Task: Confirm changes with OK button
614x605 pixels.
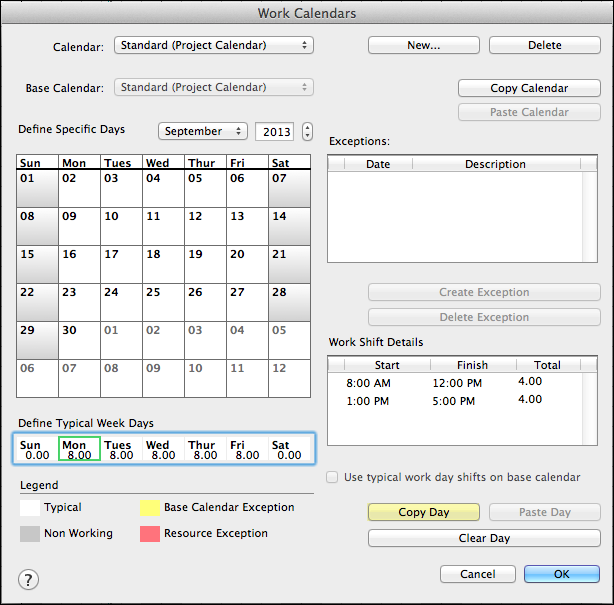Action: coord(561,574)
